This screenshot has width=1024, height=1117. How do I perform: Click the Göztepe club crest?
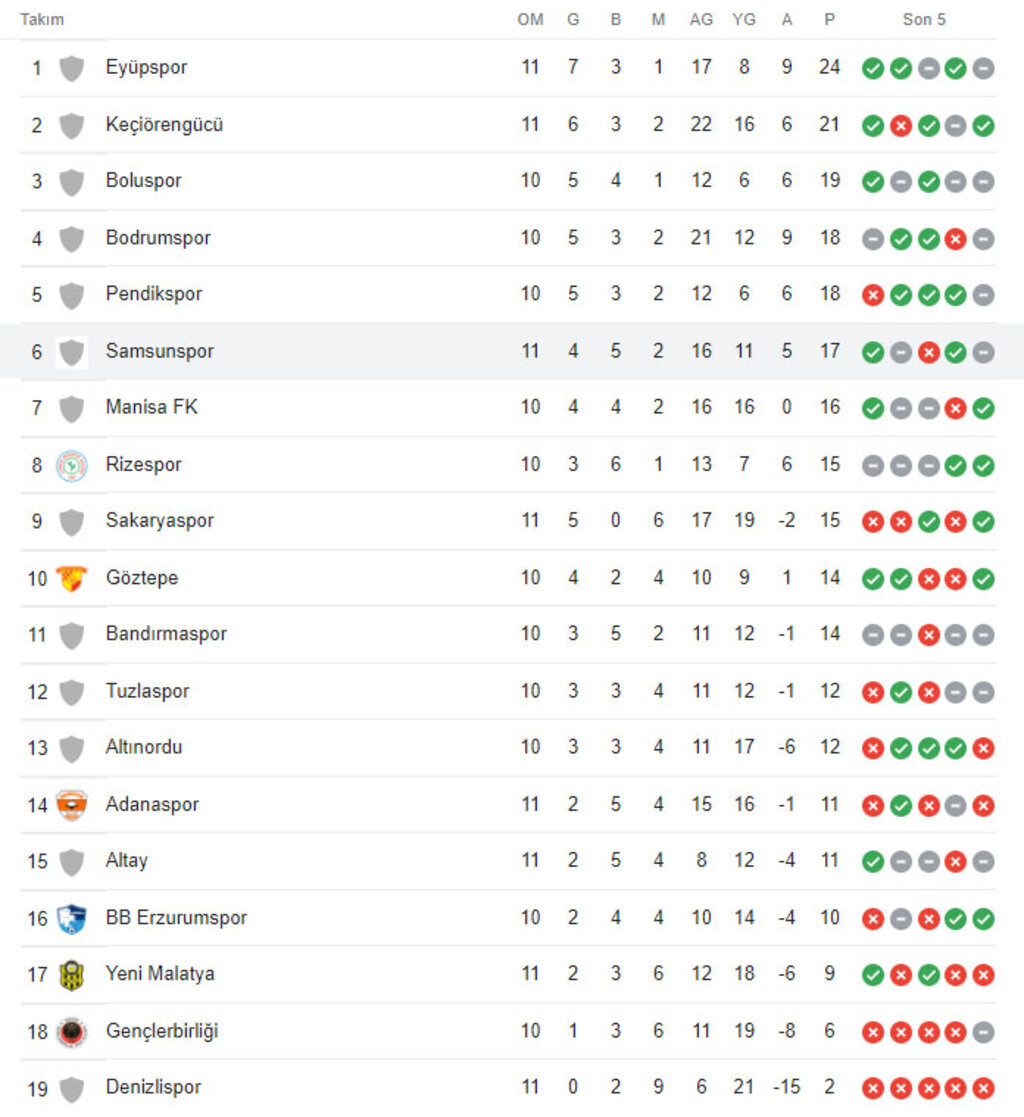71,578
